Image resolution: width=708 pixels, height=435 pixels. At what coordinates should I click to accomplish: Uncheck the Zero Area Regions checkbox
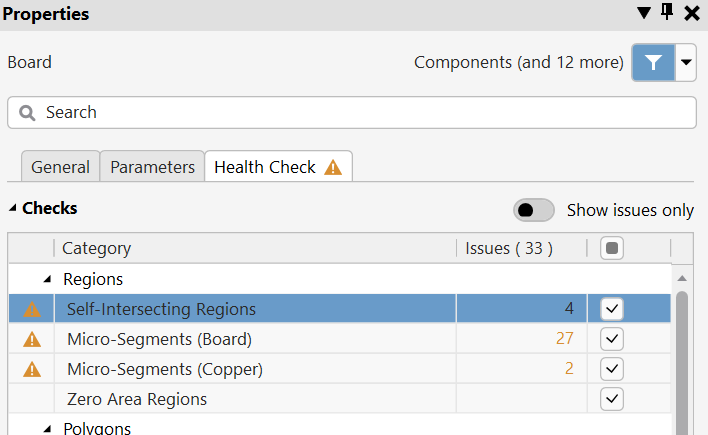[612, 399]
